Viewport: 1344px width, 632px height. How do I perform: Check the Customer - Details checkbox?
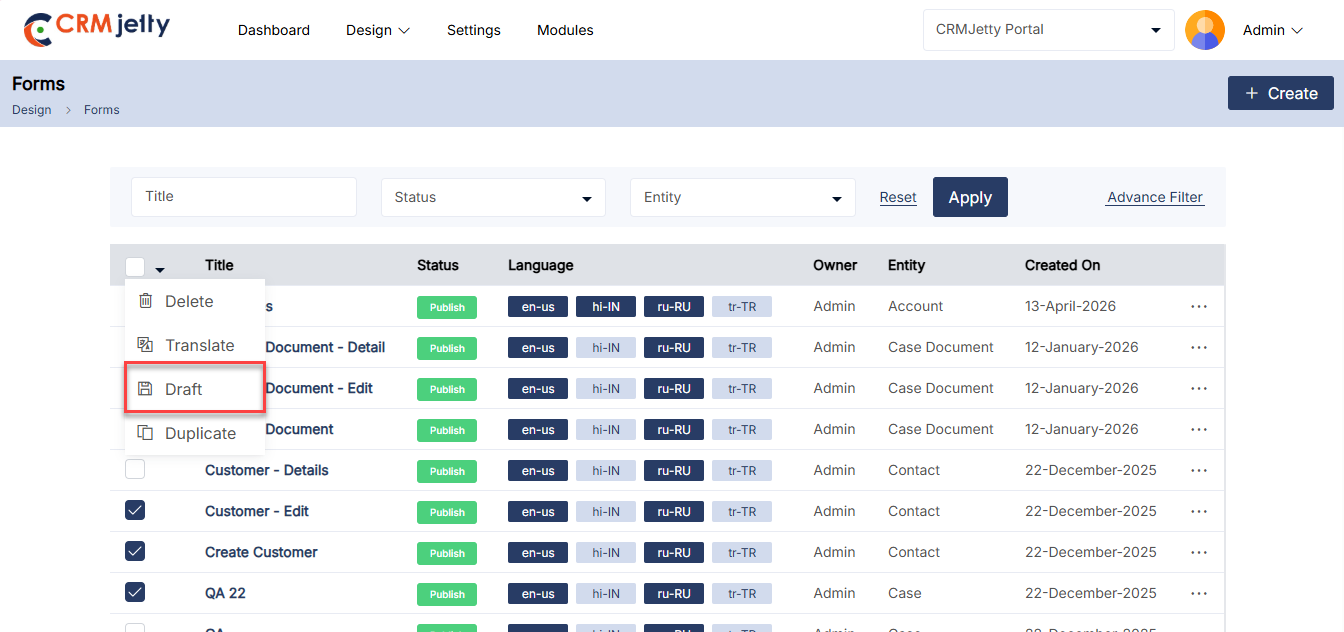point(135,470)
